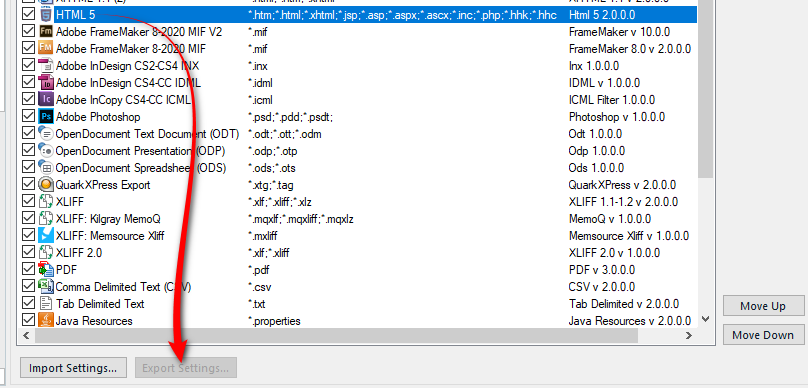808x388 pixels.
Task: Select the Adobe Photoshop row label
Action: tap(98, 117)
